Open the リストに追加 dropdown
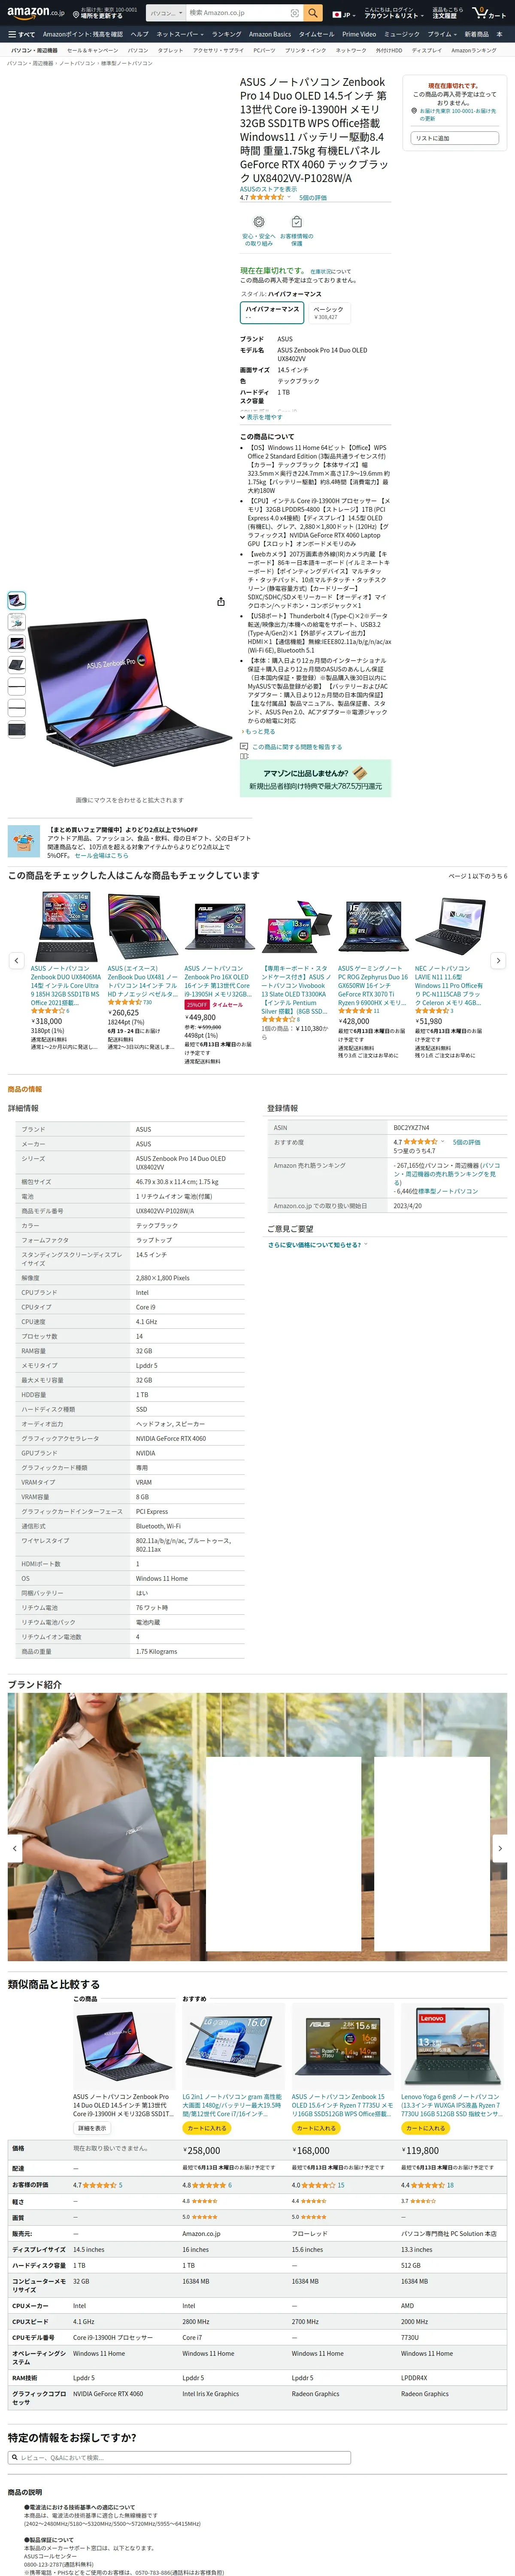 coord(454,138)
